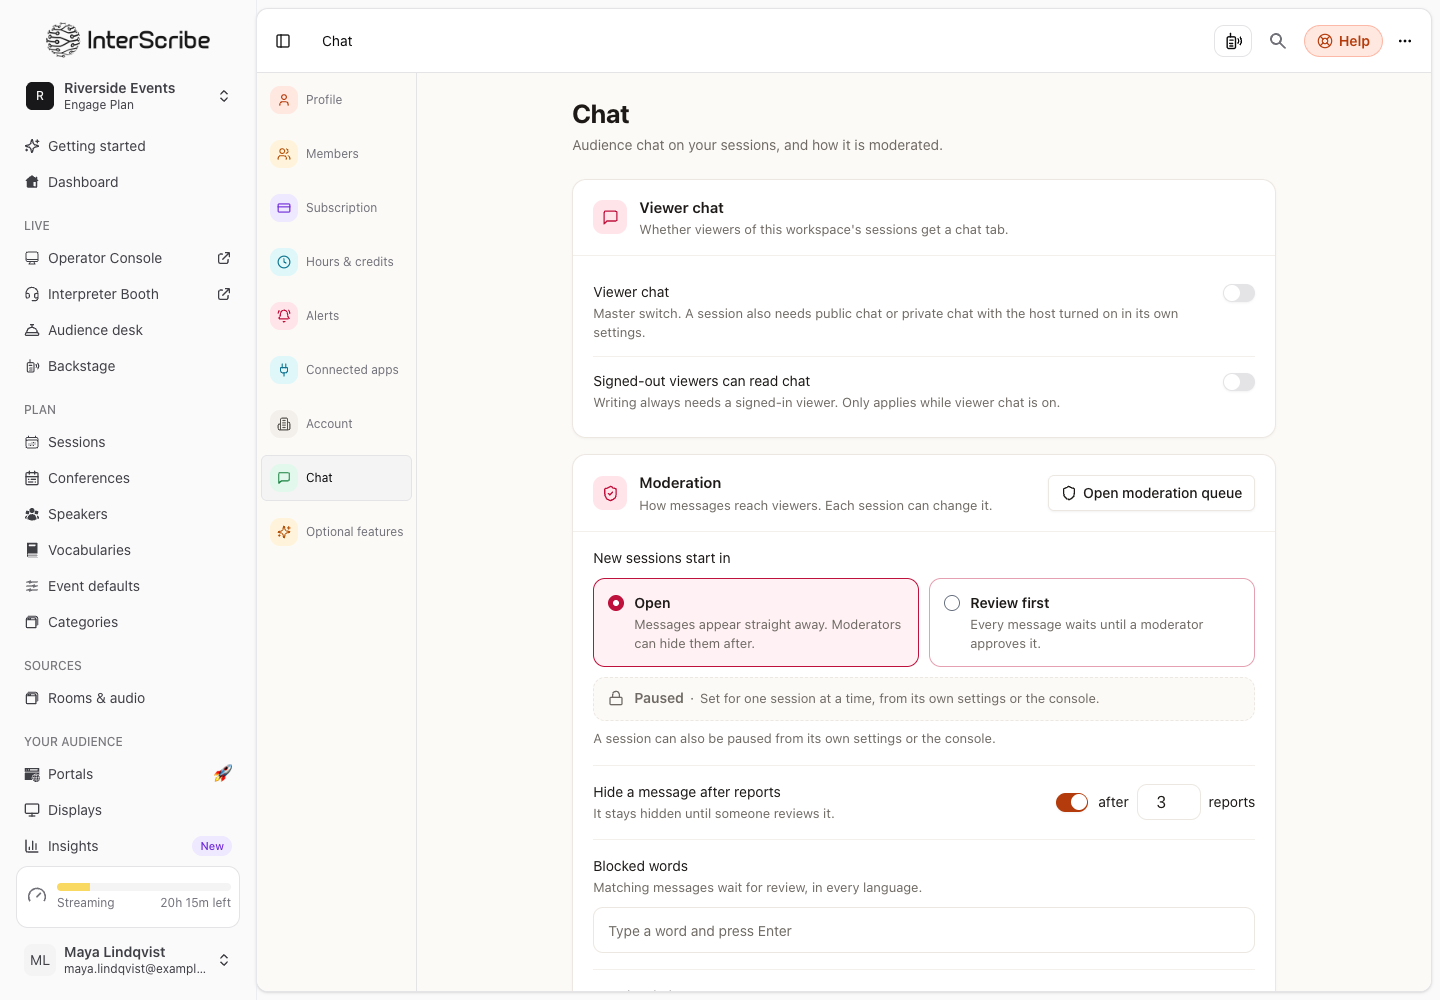The height and width of the screenshot is (1000, 1440).
Task: Navigate to Vocabularies
Action: pos(128,550)
